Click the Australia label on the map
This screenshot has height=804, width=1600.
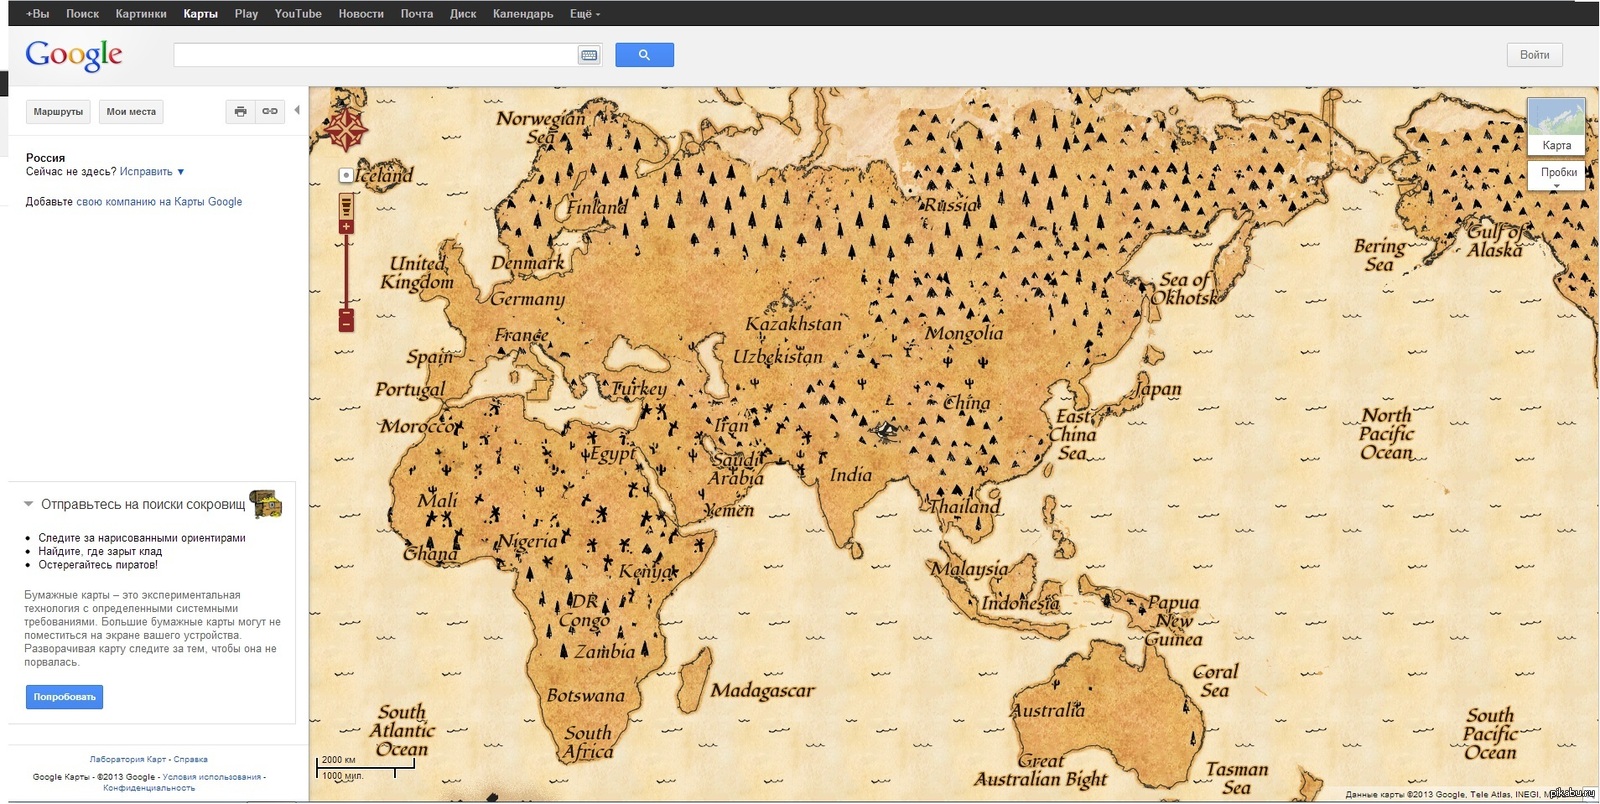pos(1047,711)
